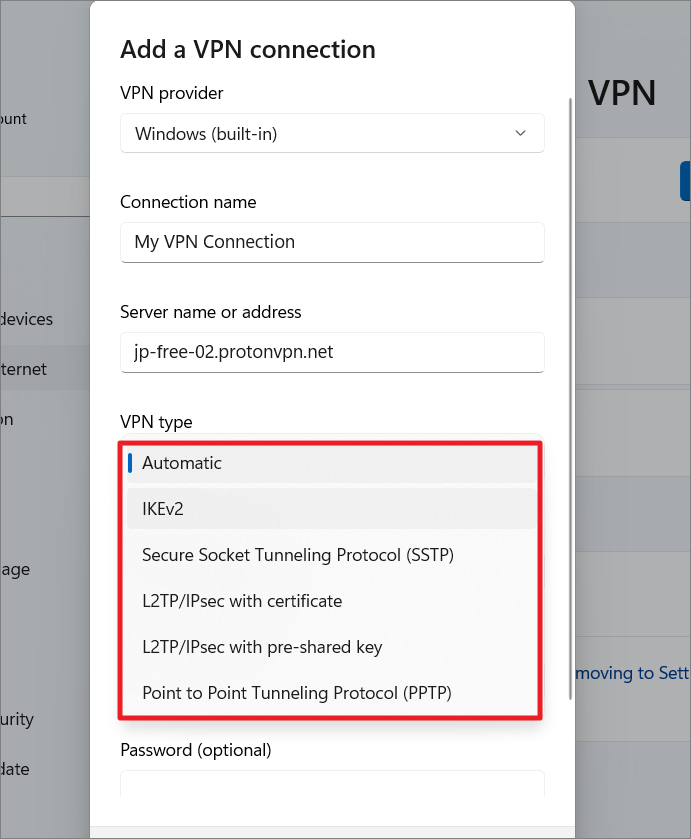Select Secure Socket Tunneling Protocol (SSTP)
This screenshot has height=839, width=691.
click(x=330, y=555)
